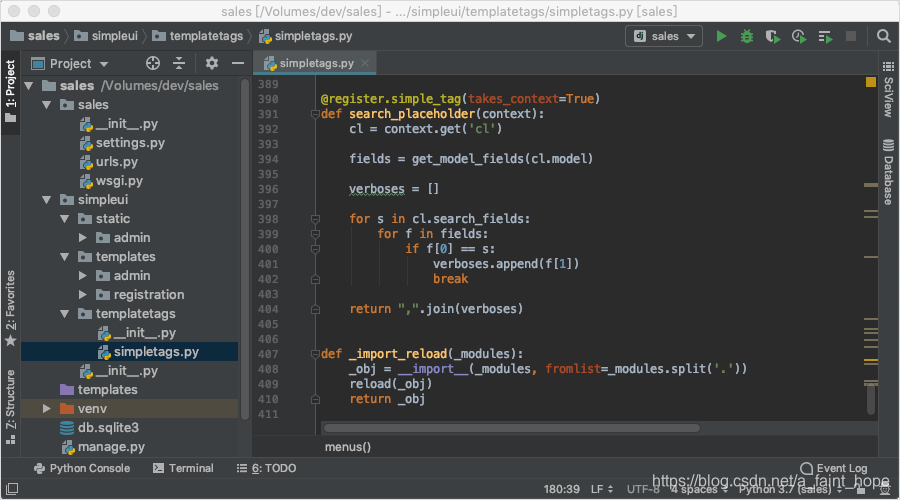Debug the sales configuration

(747, 36)
